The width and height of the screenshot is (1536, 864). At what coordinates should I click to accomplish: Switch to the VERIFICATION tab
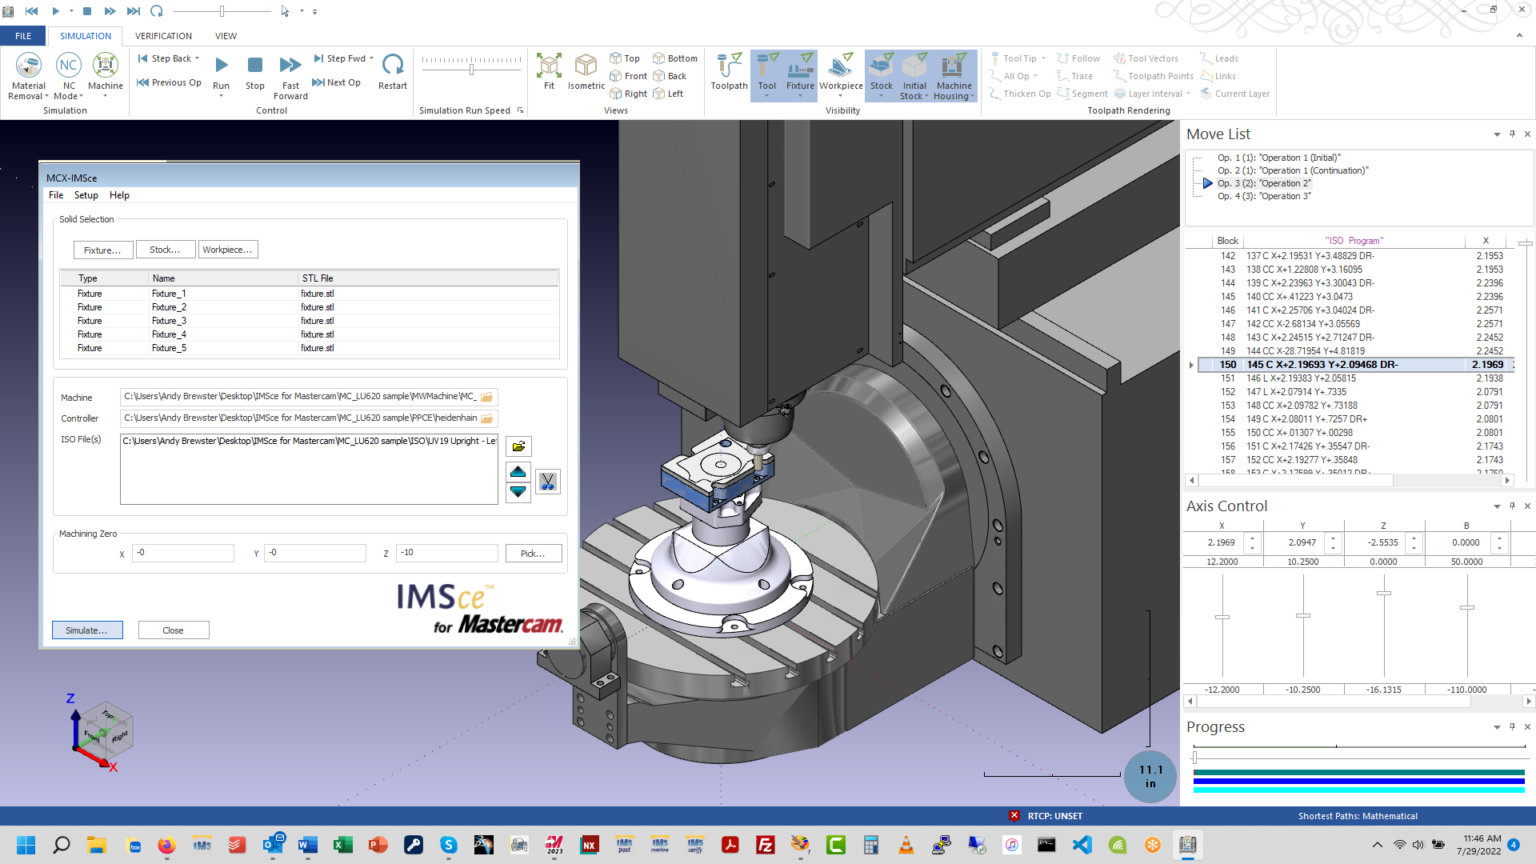pyautogui.click(x=163, y=35)
